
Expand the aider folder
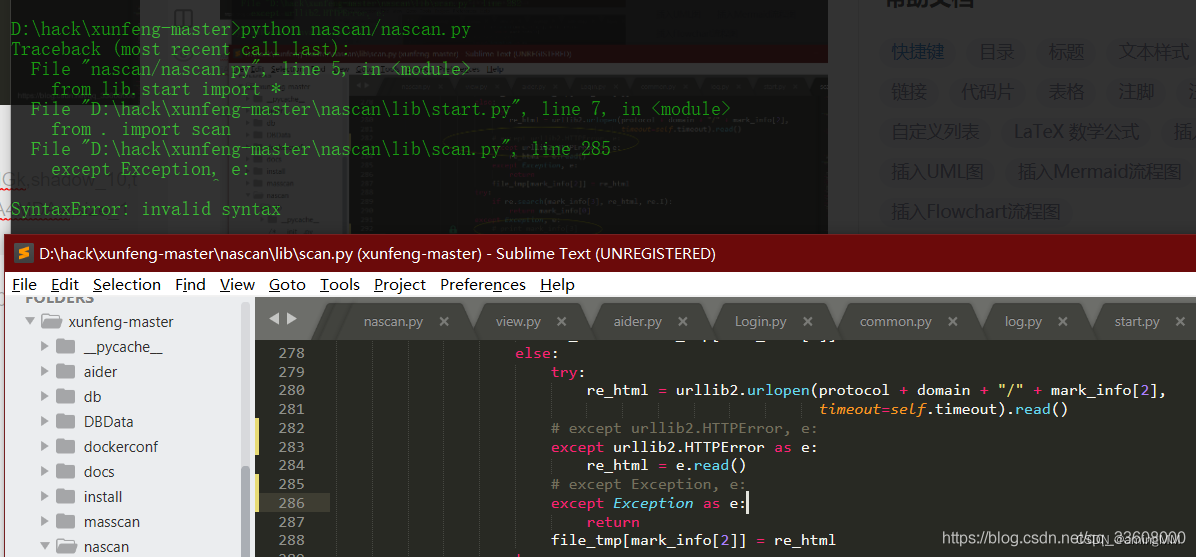tap(45, 372)
